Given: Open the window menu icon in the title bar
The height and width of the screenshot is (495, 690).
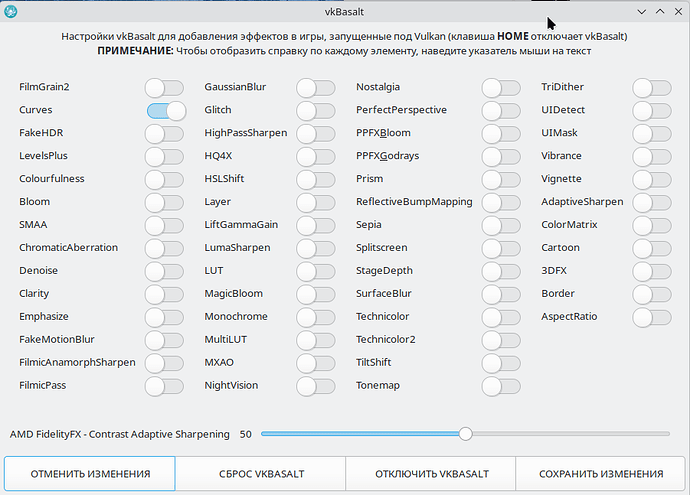Looking at the screenshot, I should tap(12, 12).
